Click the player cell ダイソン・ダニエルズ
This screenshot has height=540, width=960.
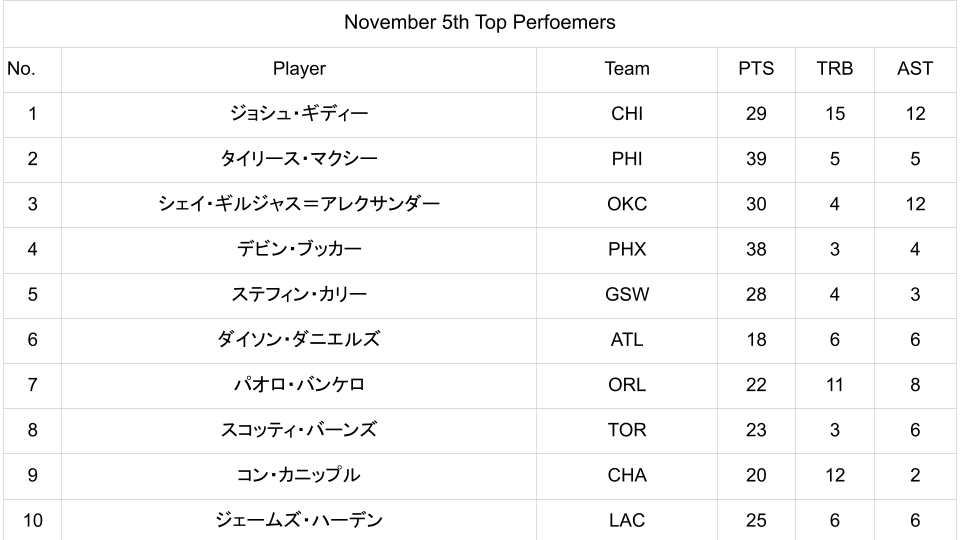click(299, 340)
